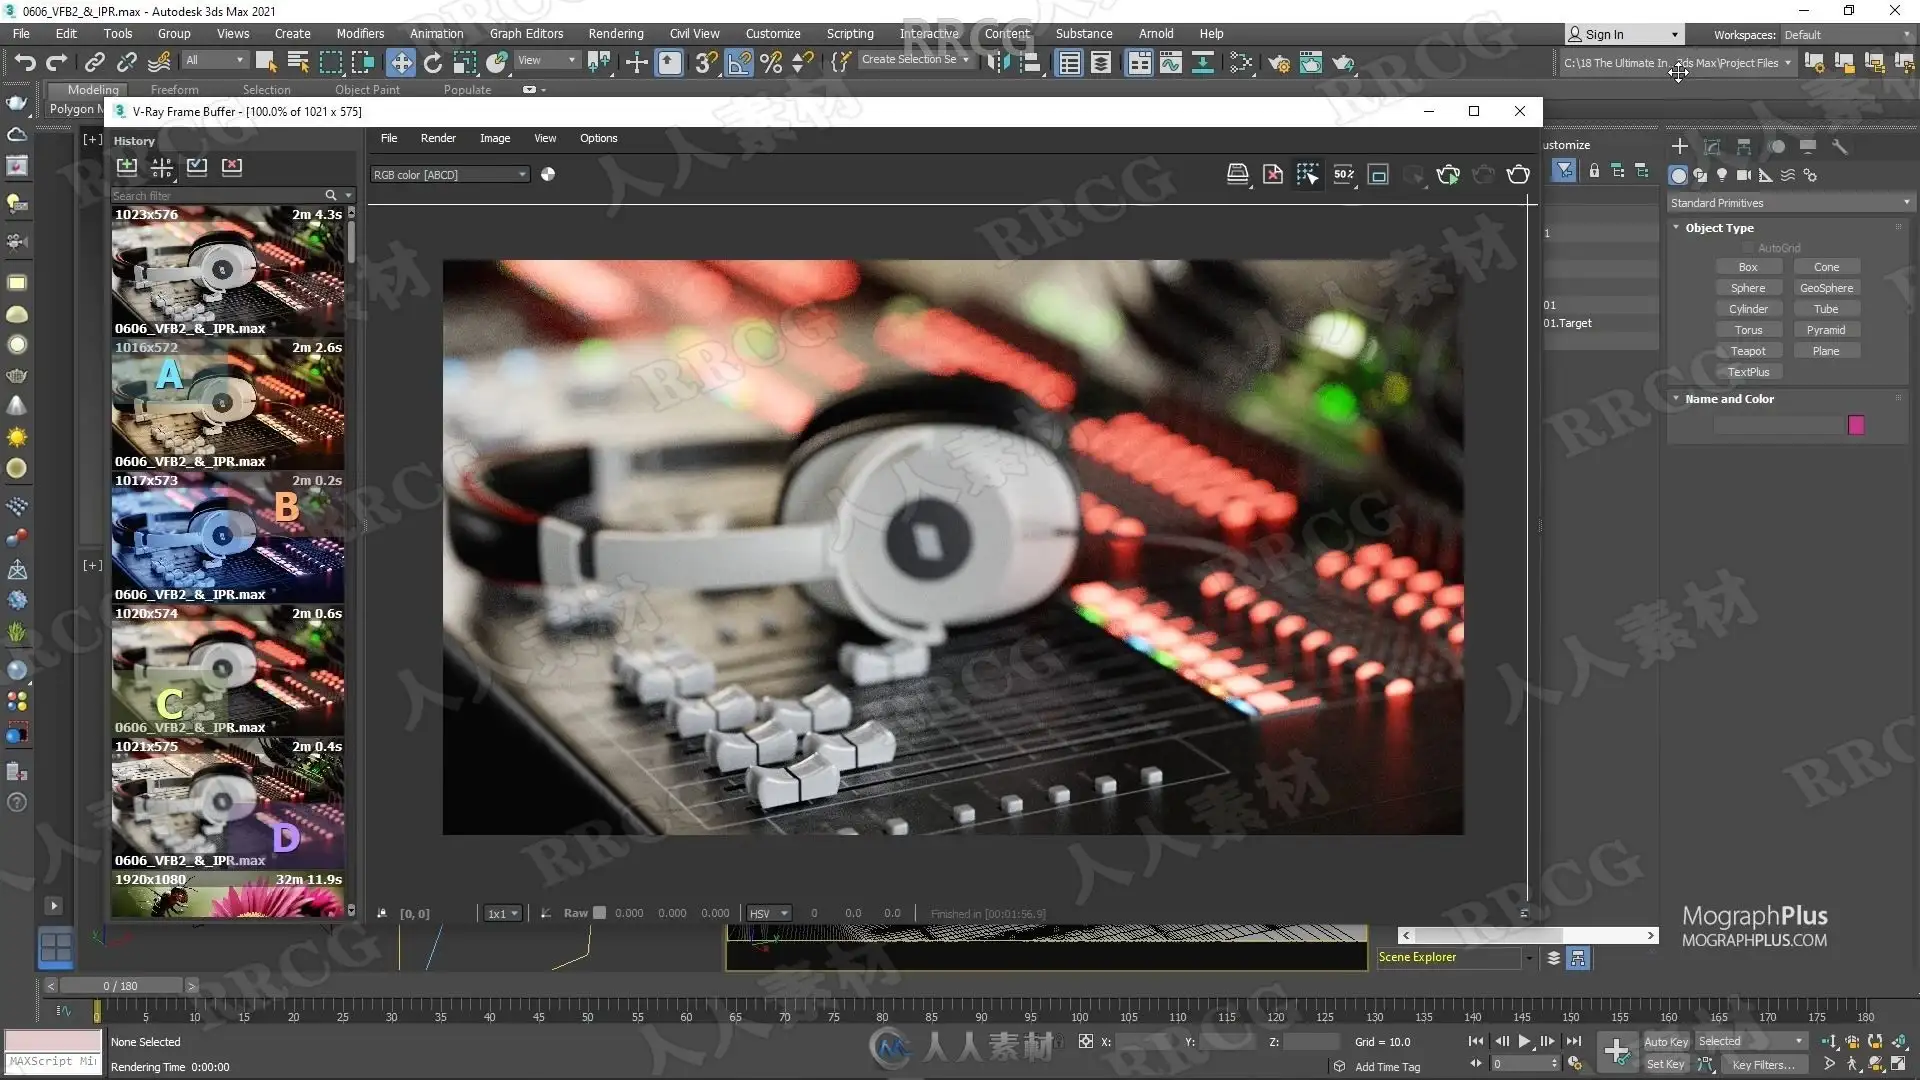The image size is (1920, 1080).
Task: Open the A/B/C/D compare mode icon
Action: (162, 167)
